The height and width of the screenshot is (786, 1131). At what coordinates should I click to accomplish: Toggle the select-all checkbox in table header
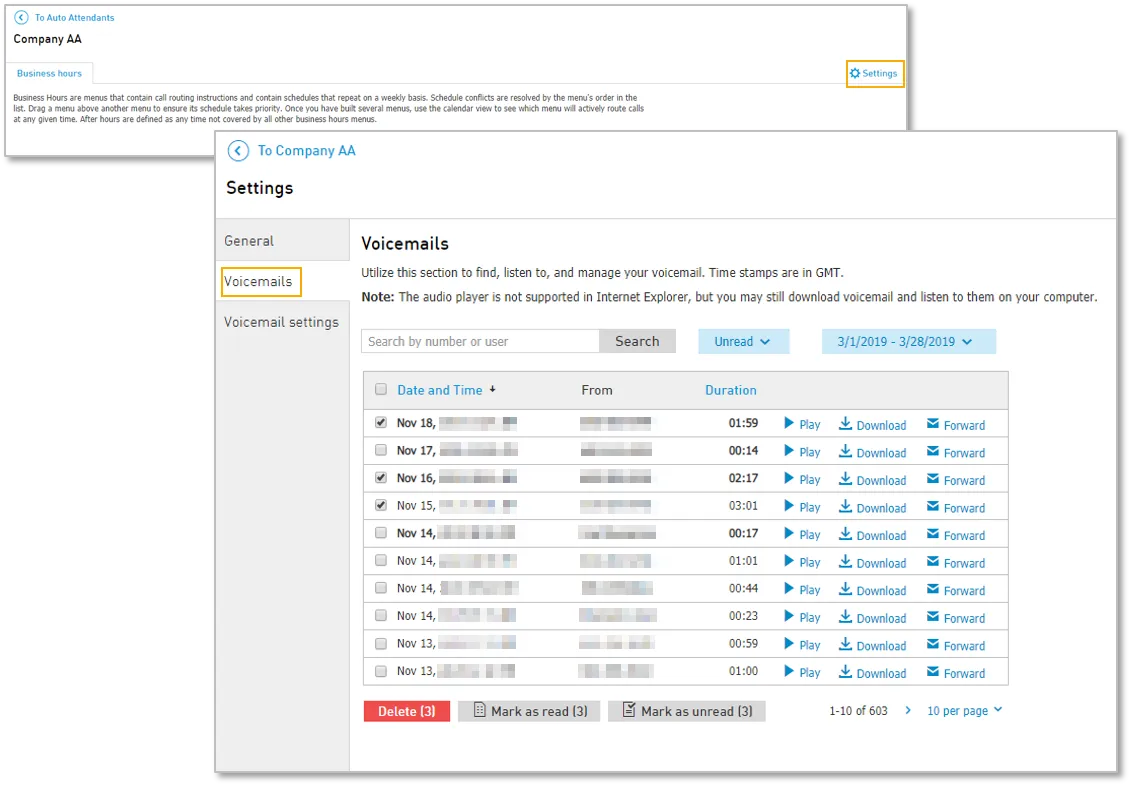(x=381, y=389)
